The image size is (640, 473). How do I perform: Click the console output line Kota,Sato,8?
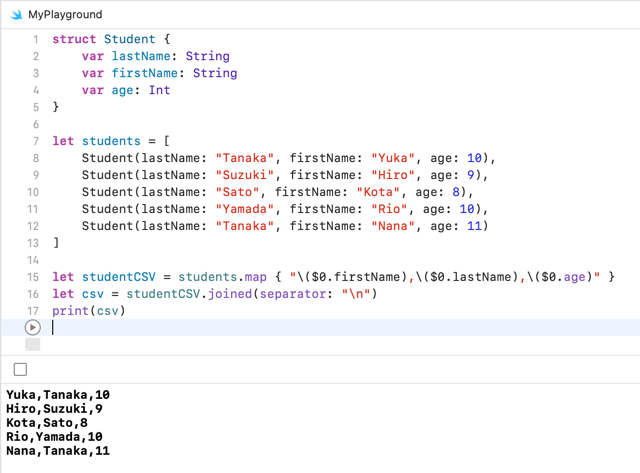point(47,423)
